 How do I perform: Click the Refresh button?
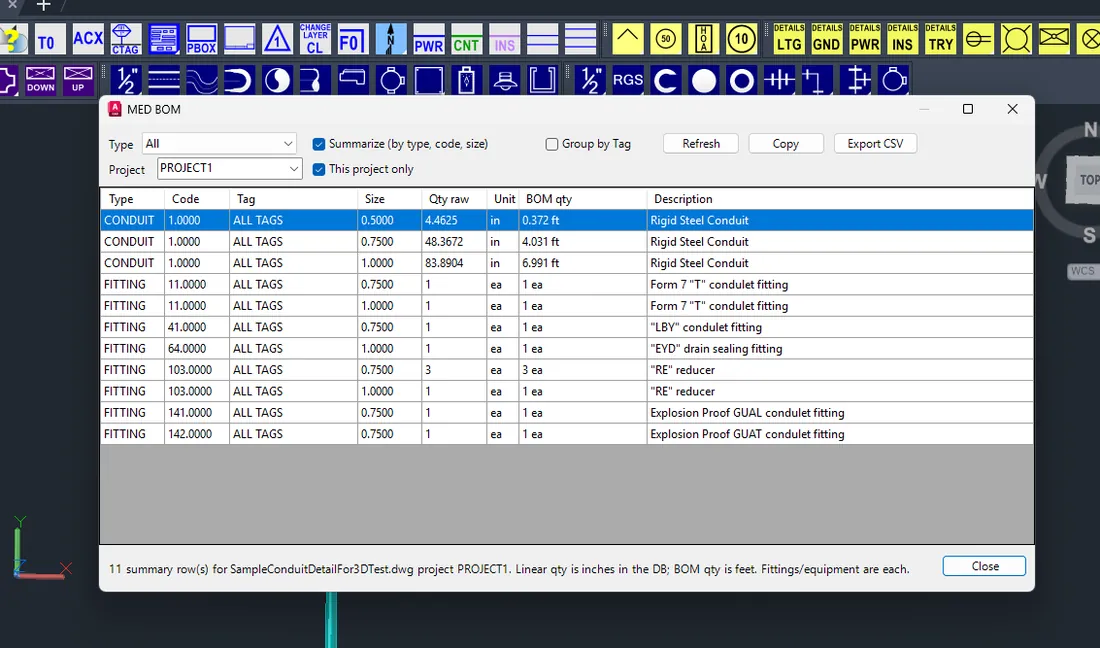701,144
